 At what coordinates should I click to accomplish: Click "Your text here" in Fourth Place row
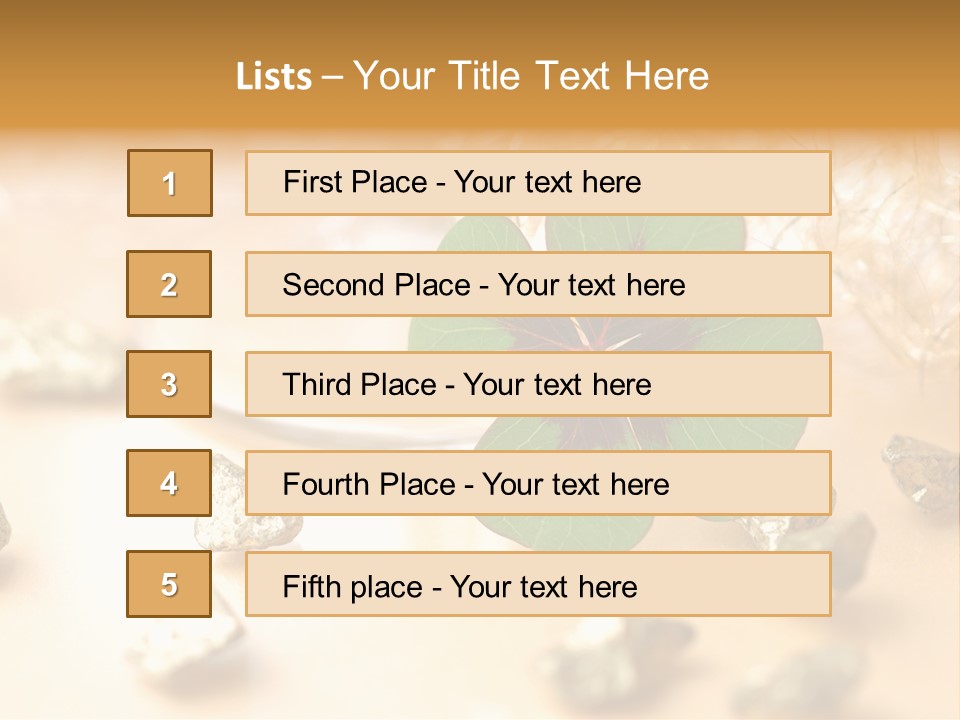point(575,485)
